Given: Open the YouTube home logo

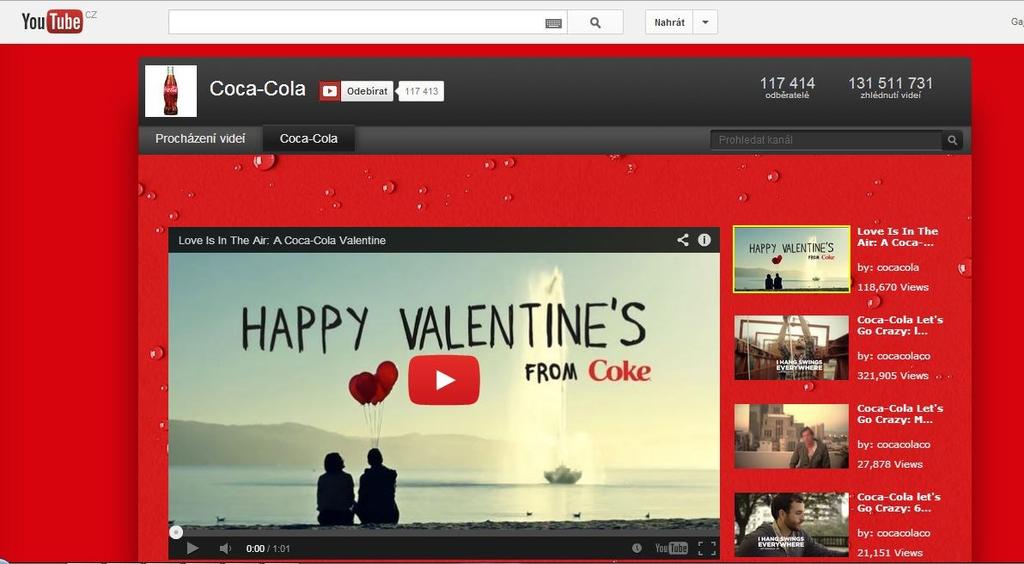Looking at the screenshot, I should [x=52, y=22].
